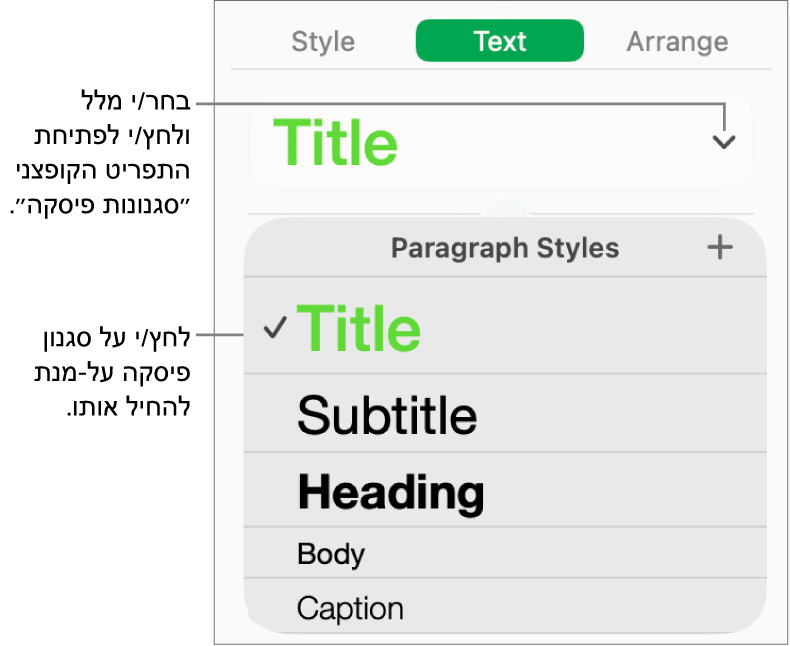Open the Arrange tab
The image size is (790, 646).
point(677,42)
